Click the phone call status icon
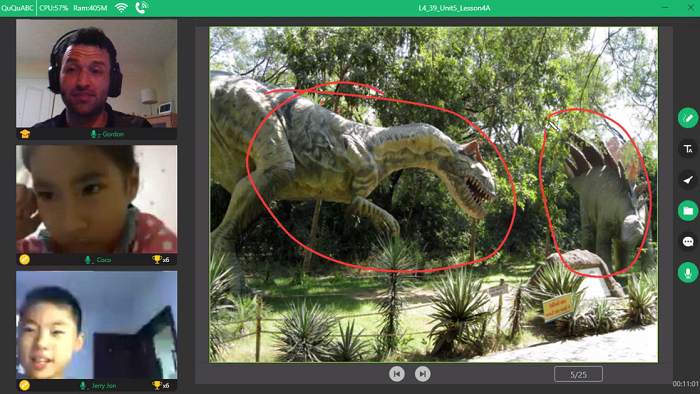 point(141,8)
